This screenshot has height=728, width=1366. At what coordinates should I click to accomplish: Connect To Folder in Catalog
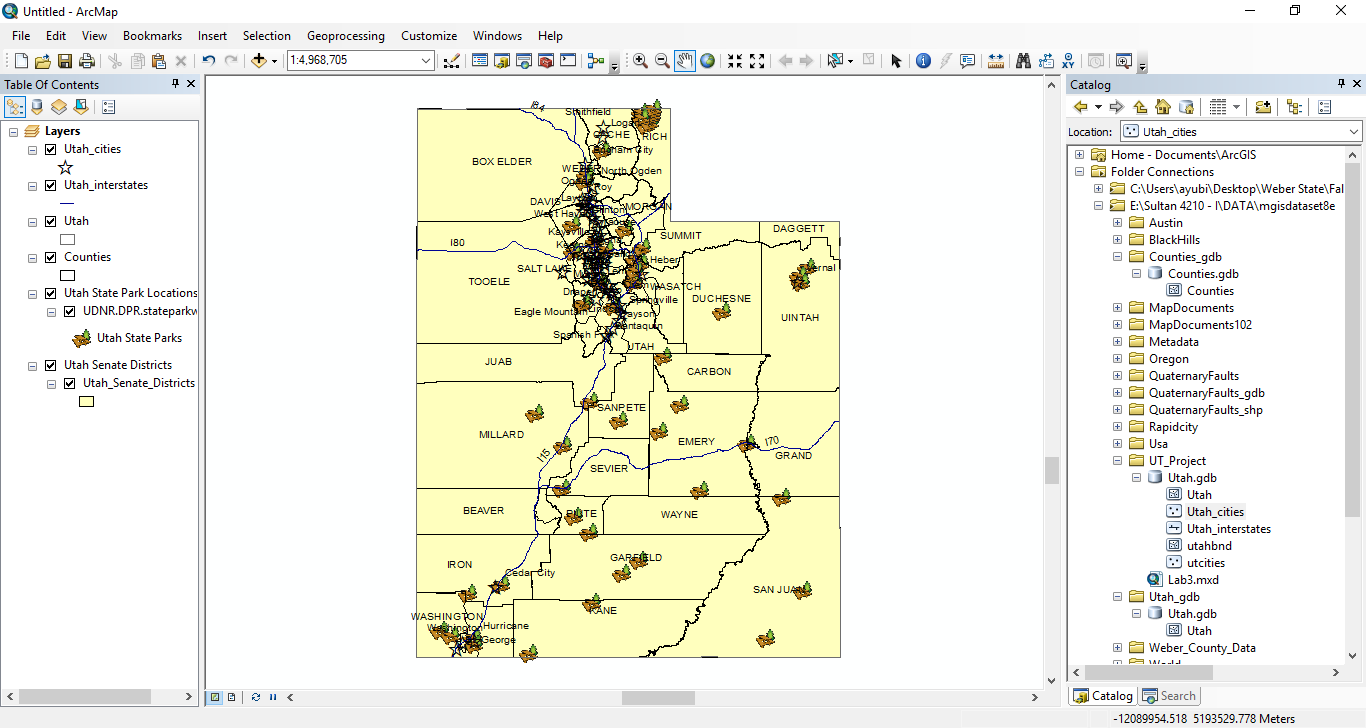pyautogui.click(x=1263, y=107)
